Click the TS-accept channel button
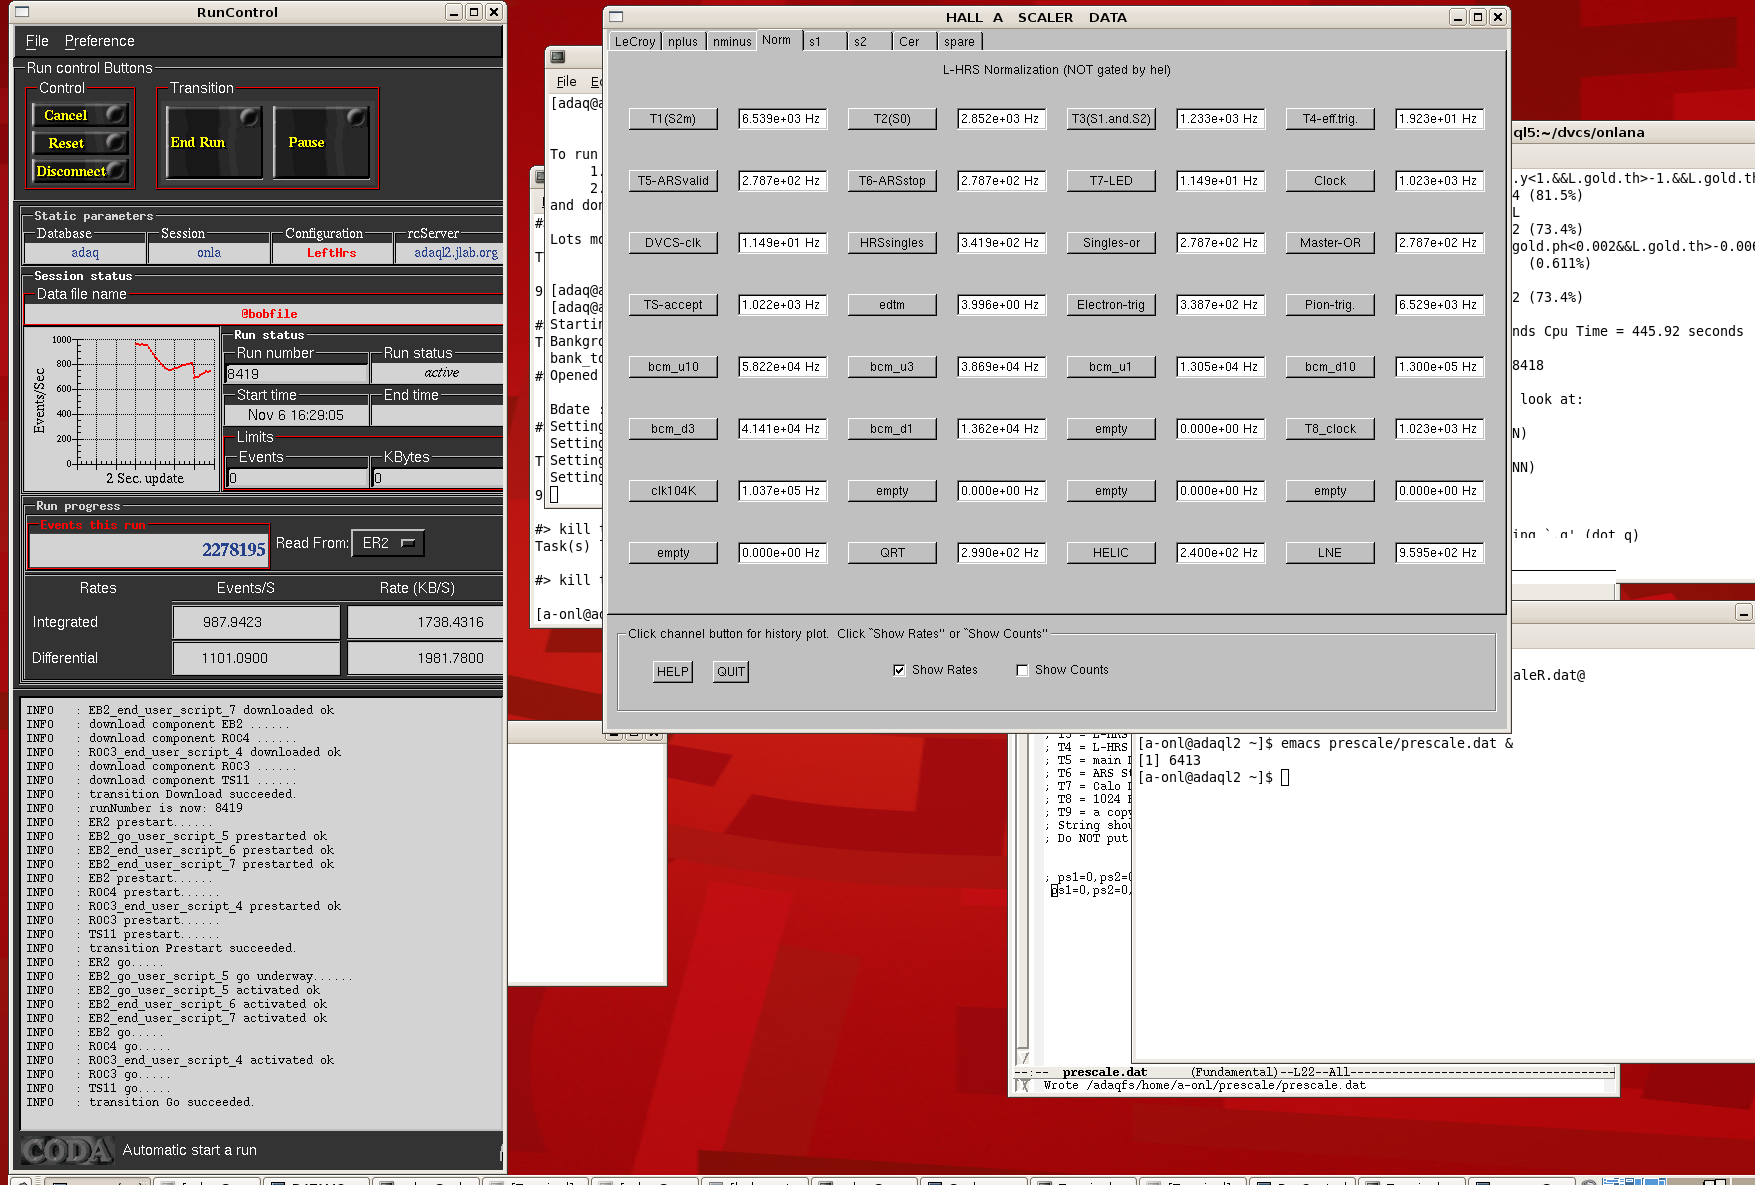Viewport: 1755px width, 1185px height. point(673,305)
